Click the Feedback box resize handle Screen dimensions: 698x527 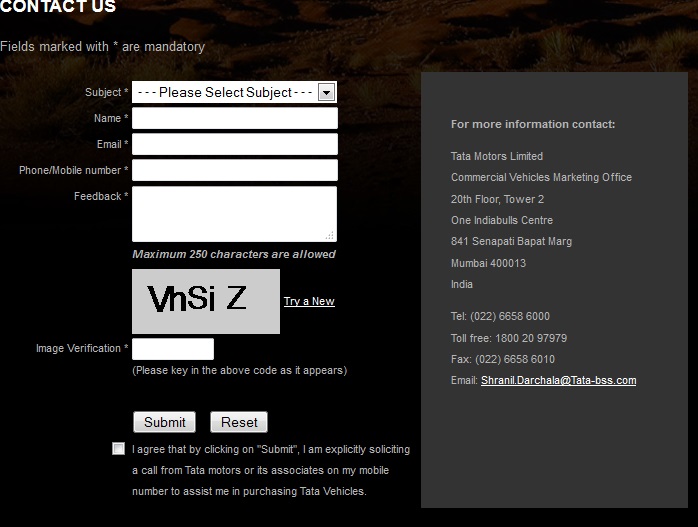pos(330,235)
